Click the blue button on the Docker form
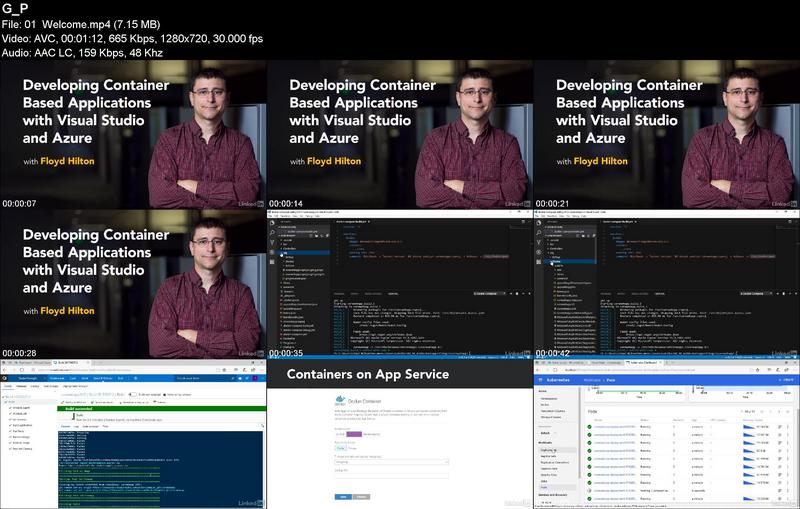This screenshot has width=800, height=509. pyautogui.click(x=343, y=496)
